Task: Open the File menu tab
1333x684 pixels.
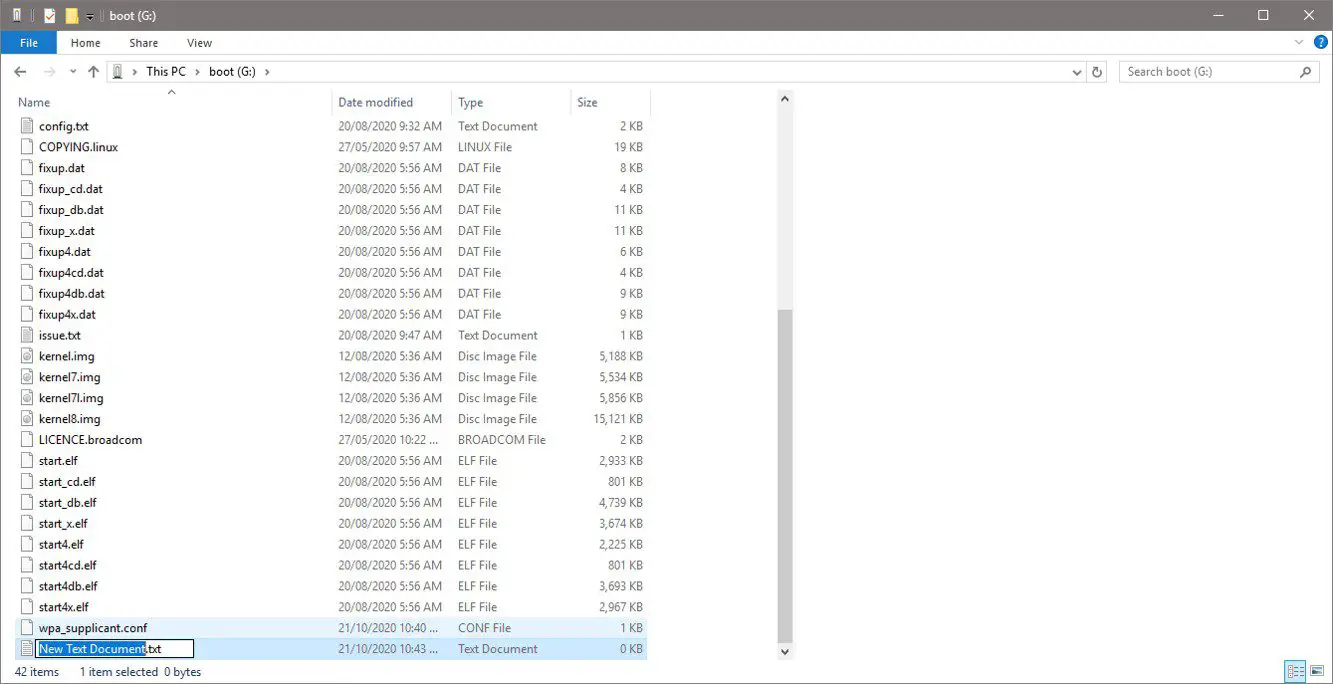Action: point(29,43)
